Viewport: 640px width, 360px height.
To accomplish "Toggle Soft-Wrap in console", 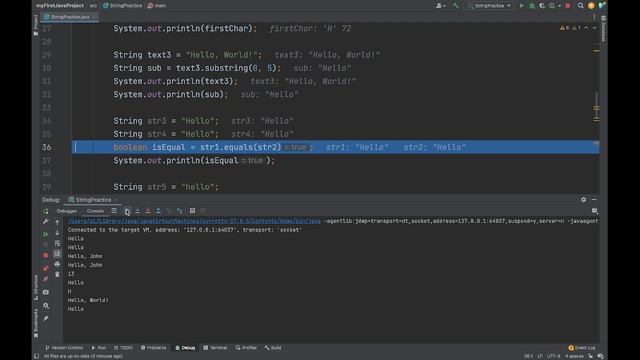I will [x=57, y=243].
